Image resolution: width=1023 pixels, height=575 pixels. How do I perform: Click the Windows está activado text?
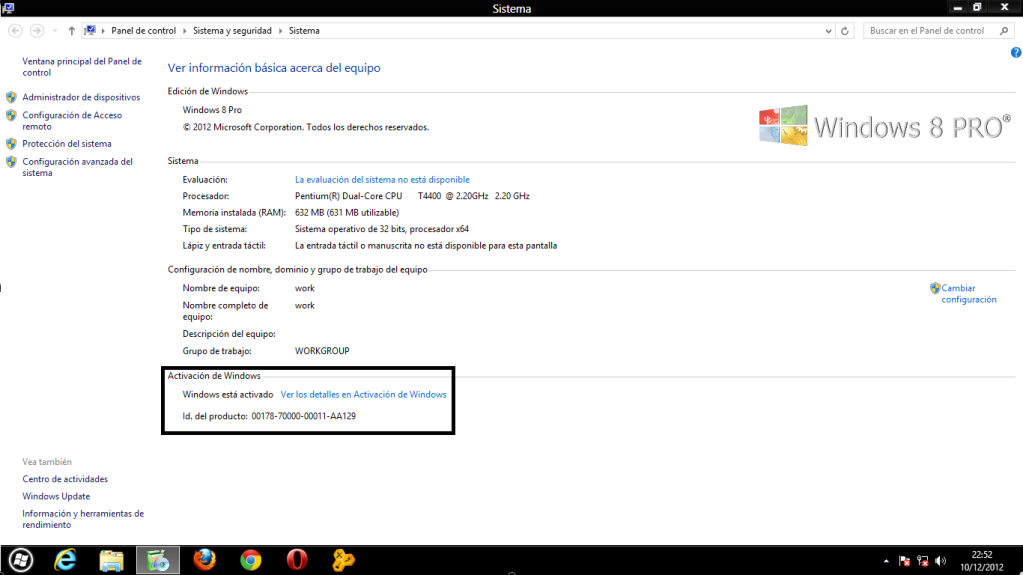(228, 394)
